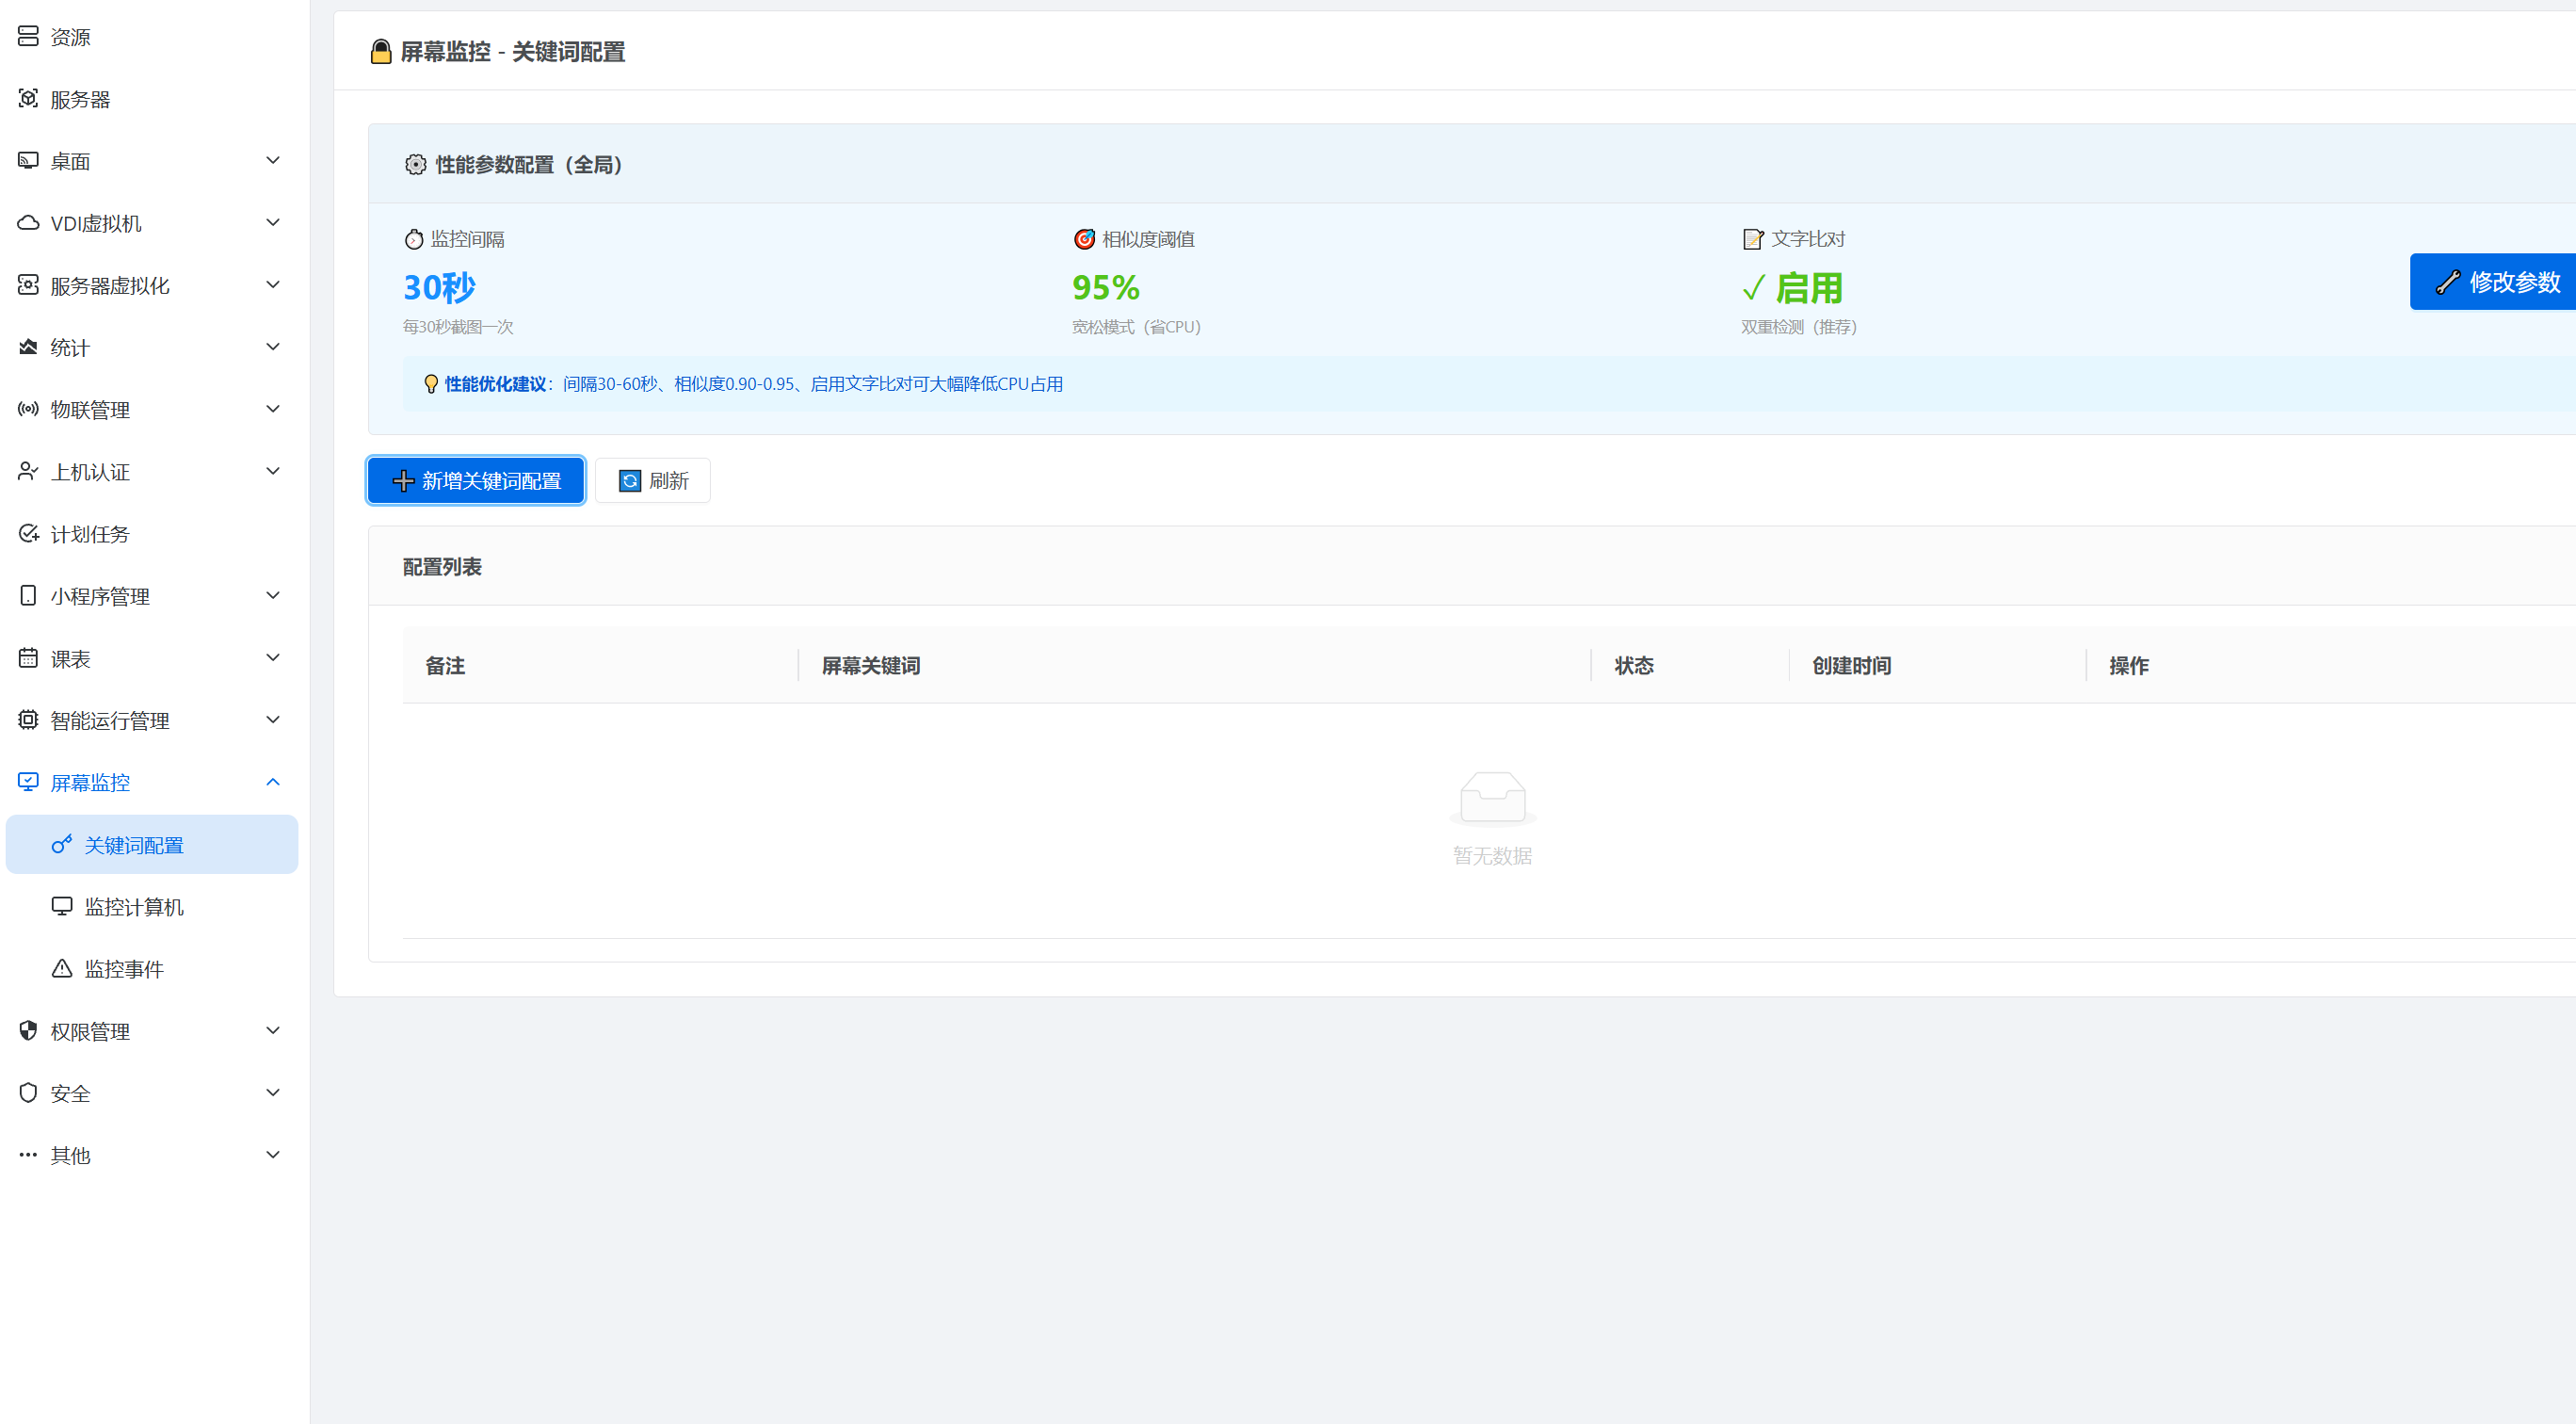Select the 统计 menu entry
Screen dimensions: 2576x1424
pyautogui.click(x=70, y=348)
